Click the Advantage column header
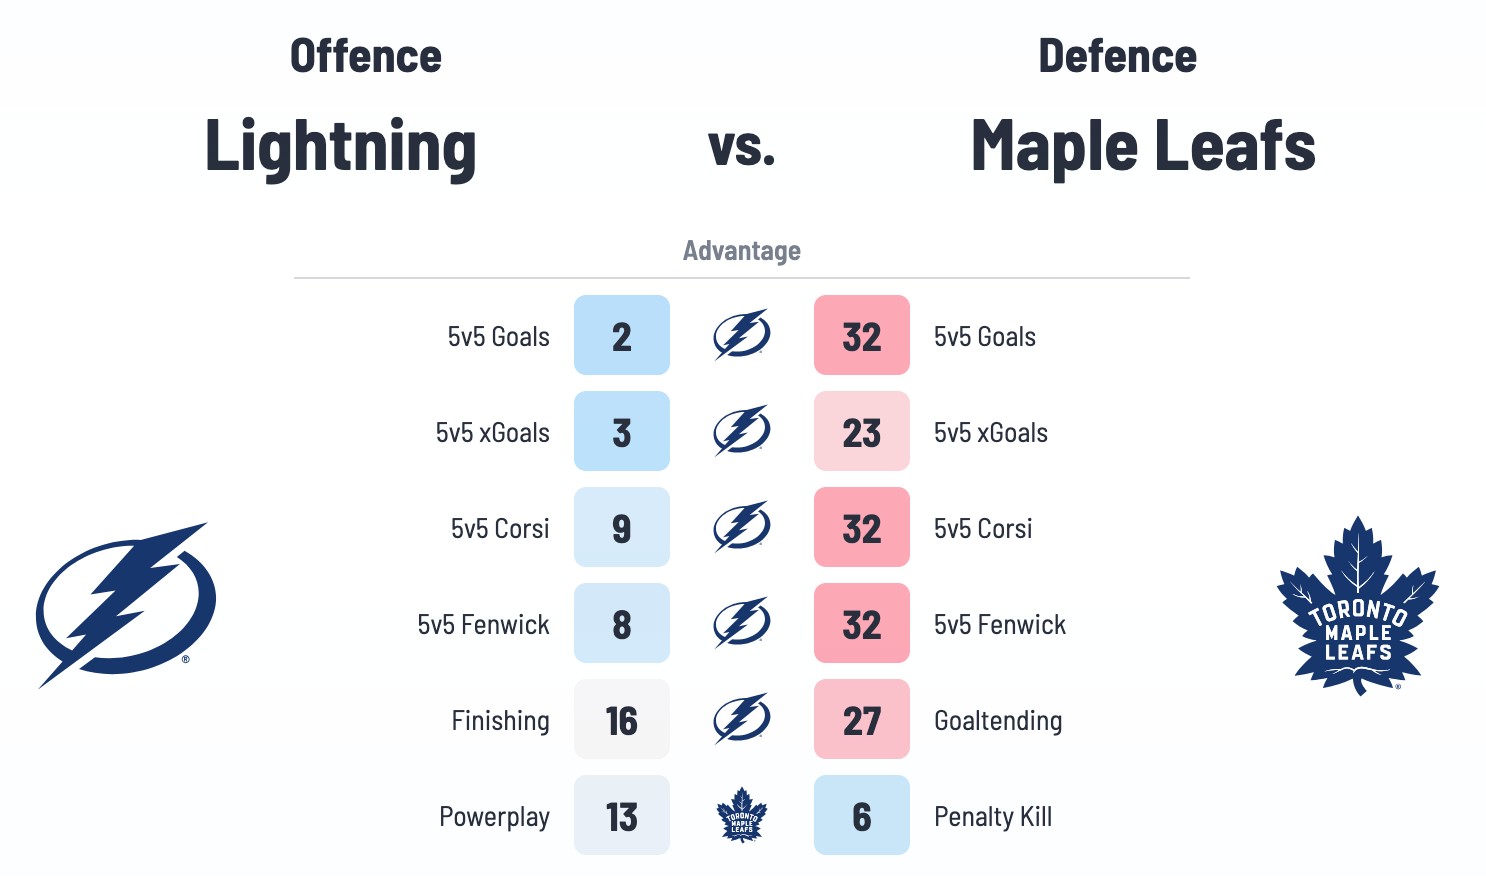The width and height of the screenshot is (1486, 876). (x=741, y=250)
